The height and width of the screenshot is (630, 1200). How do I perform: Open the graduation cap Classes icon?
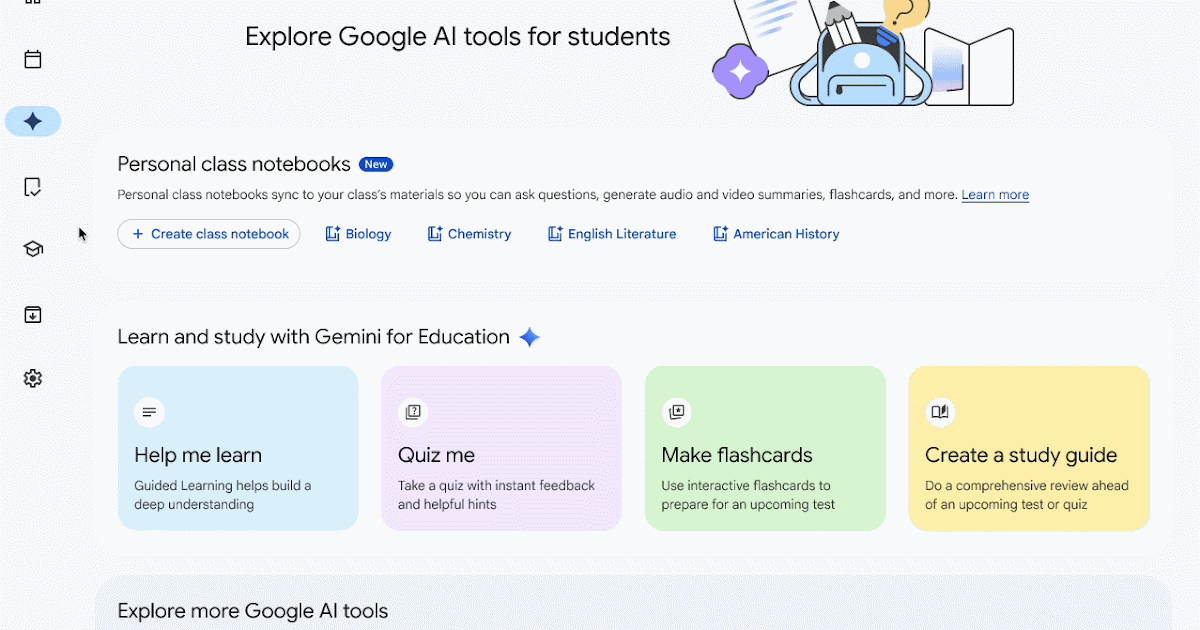click(x=32, y=249)
